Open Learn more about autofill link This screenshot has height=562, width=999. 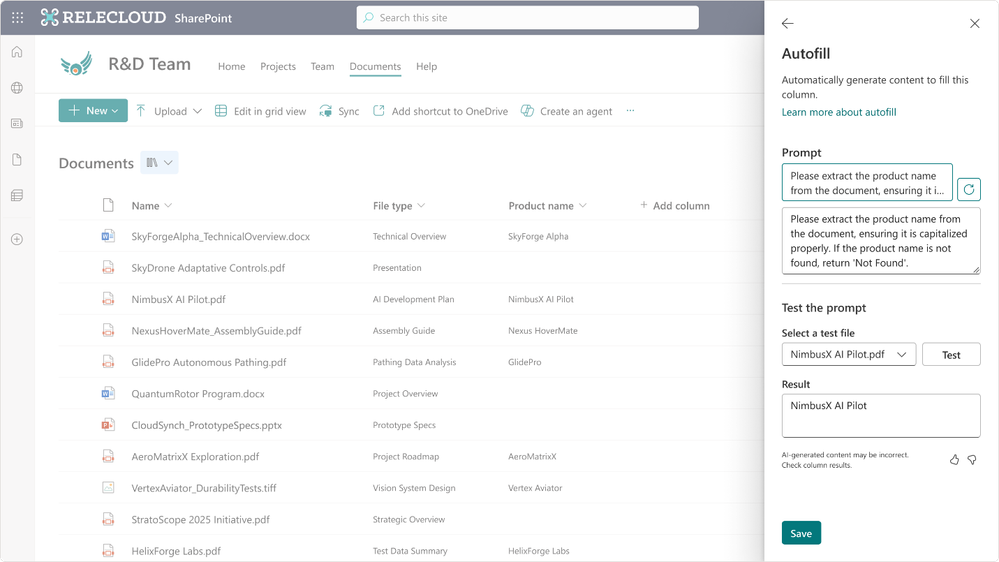838,112
